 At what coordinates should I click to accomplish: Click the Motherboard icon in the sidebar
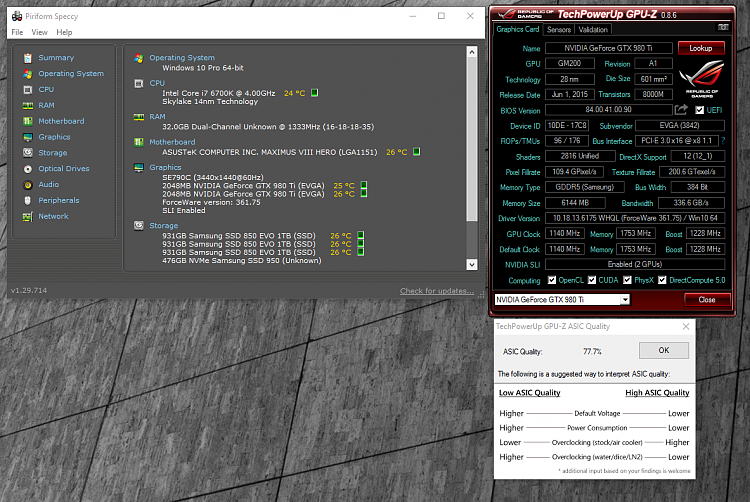28,121
